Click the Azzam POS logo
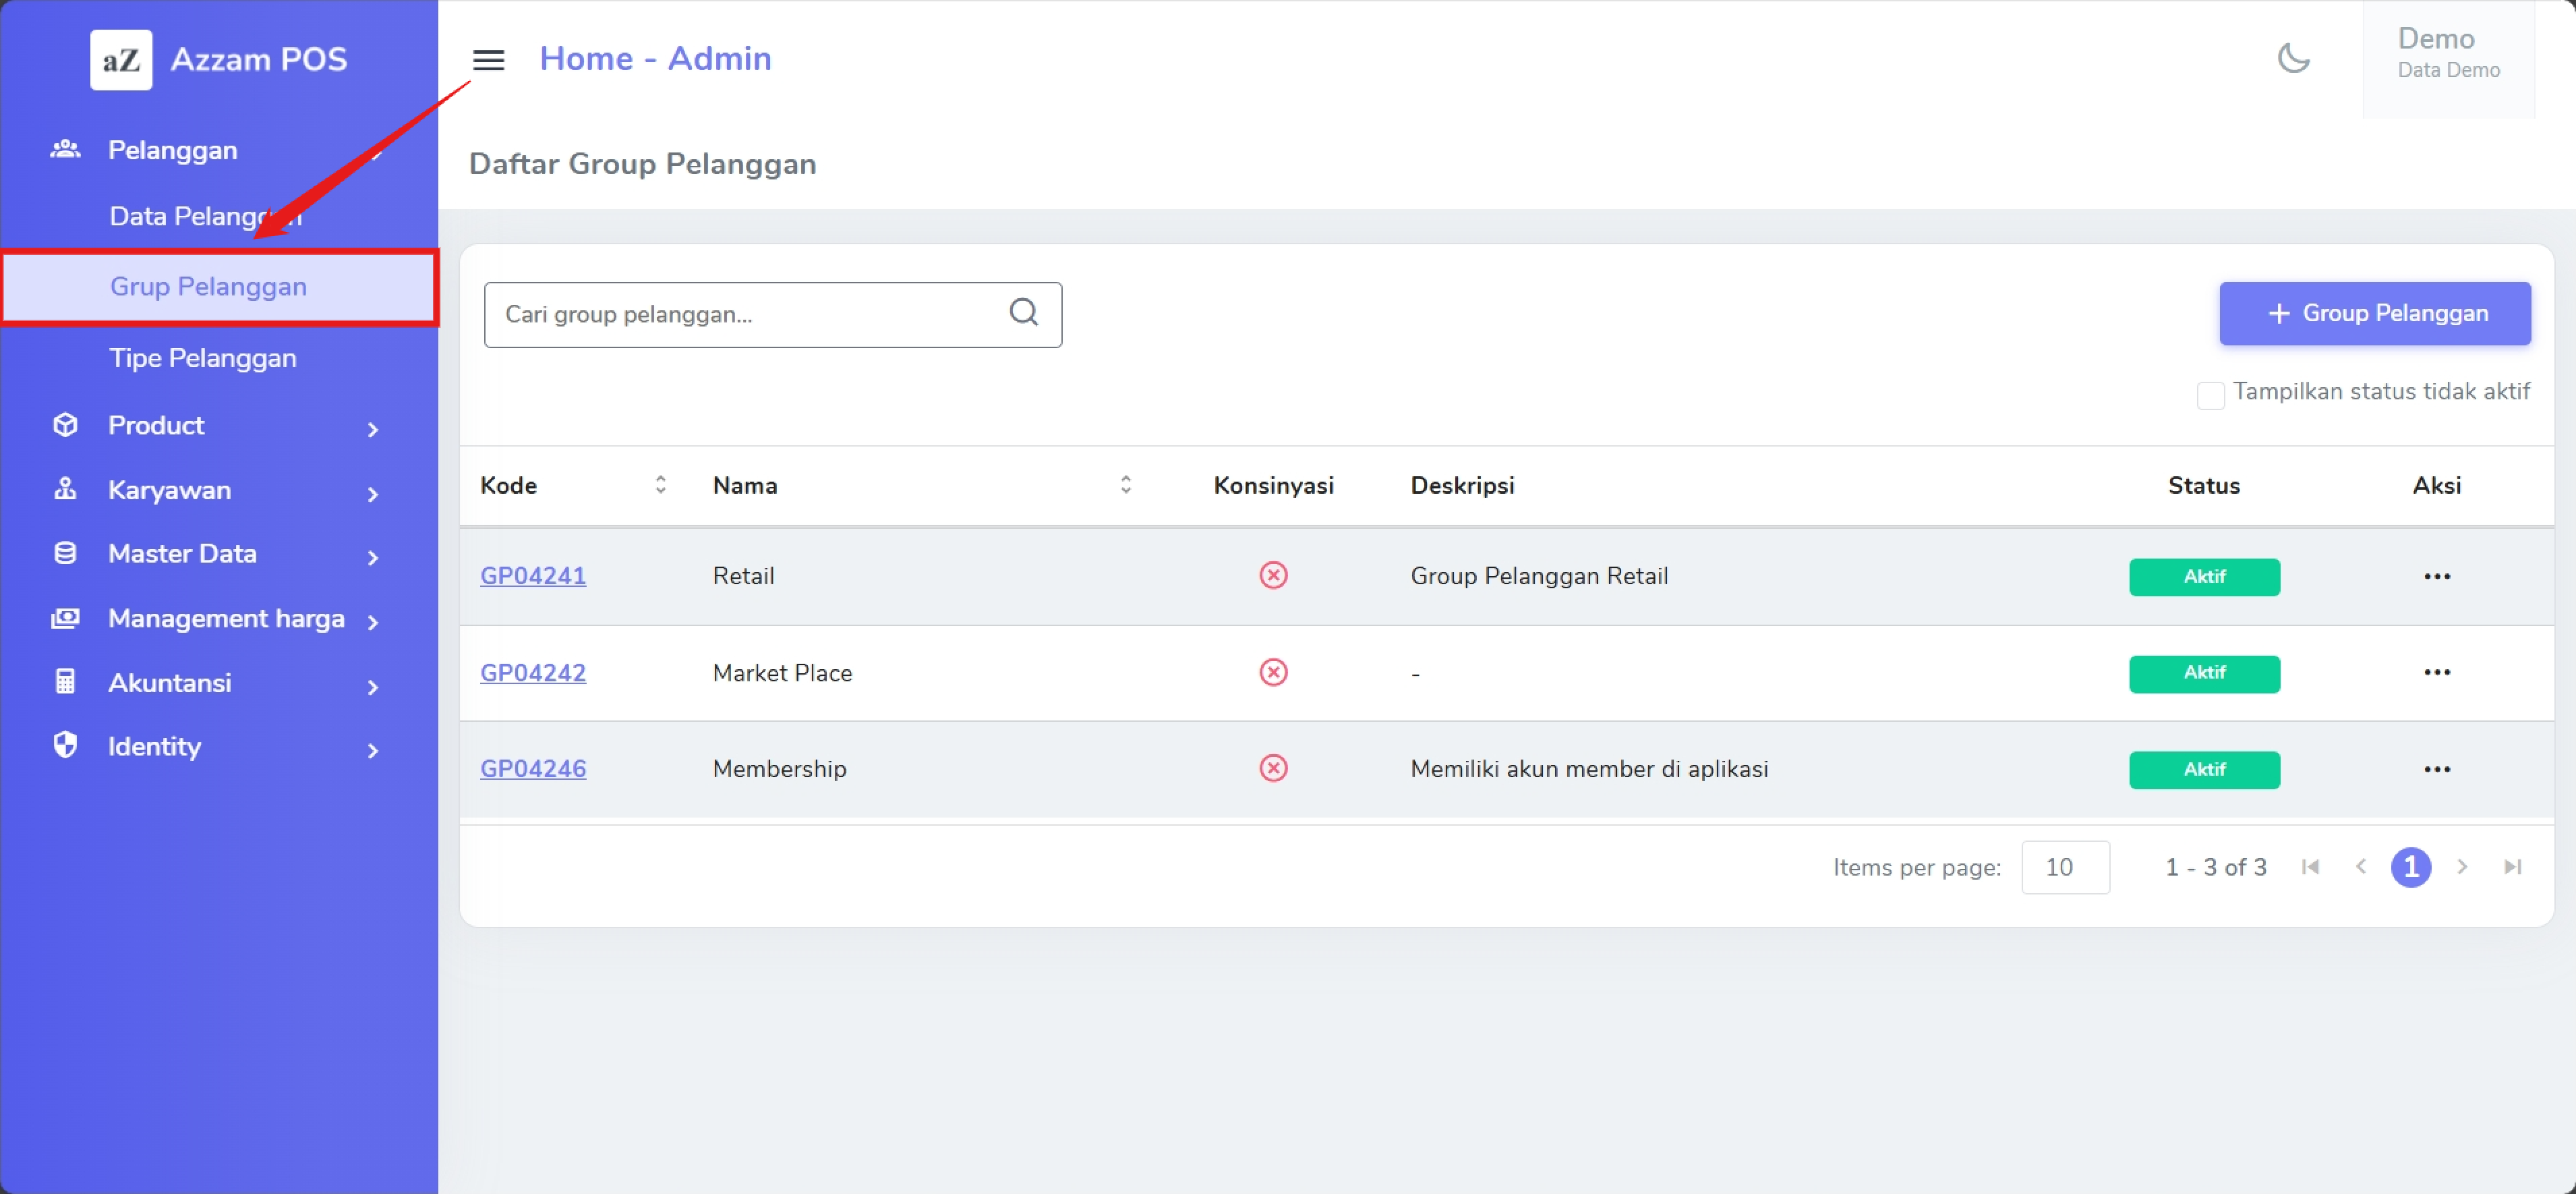 coord(121,60)
